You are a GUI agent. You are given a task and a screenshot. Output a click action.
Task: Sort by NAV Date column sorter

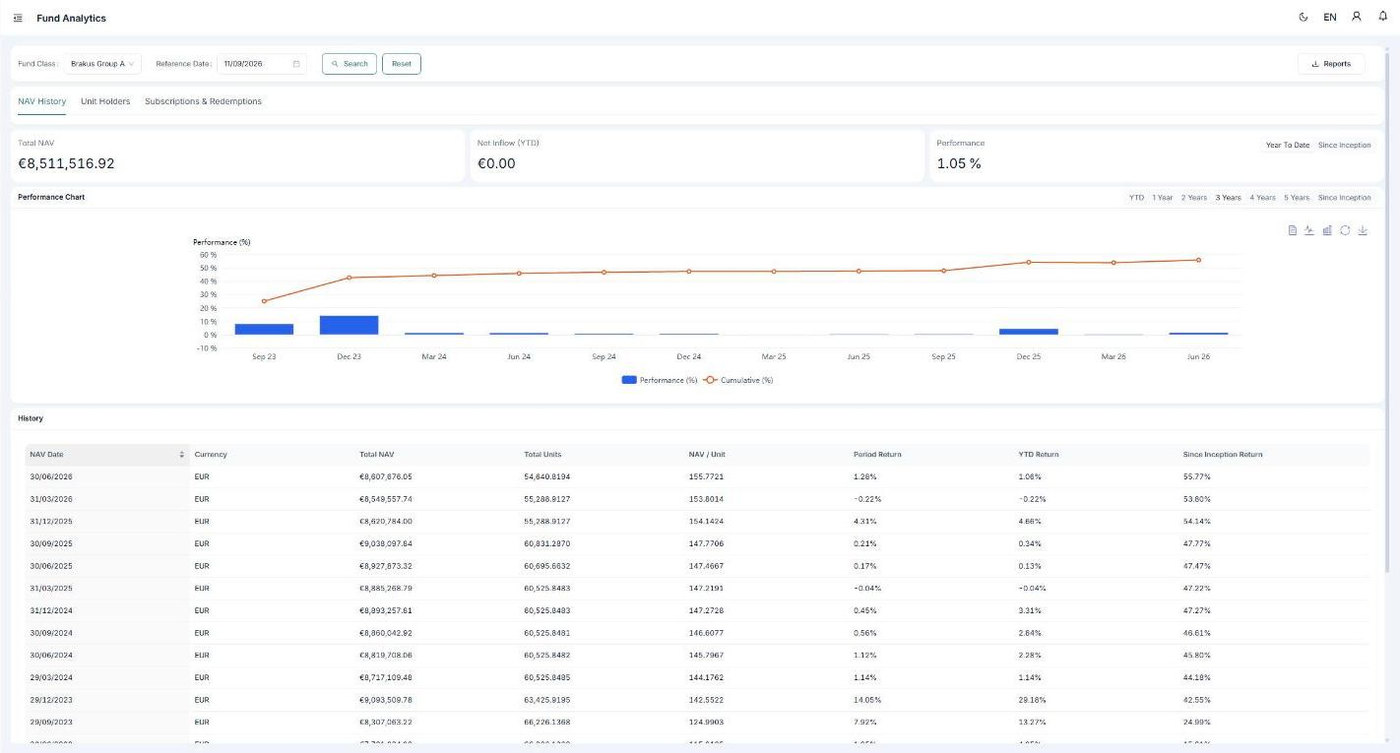tap(182, 454)
